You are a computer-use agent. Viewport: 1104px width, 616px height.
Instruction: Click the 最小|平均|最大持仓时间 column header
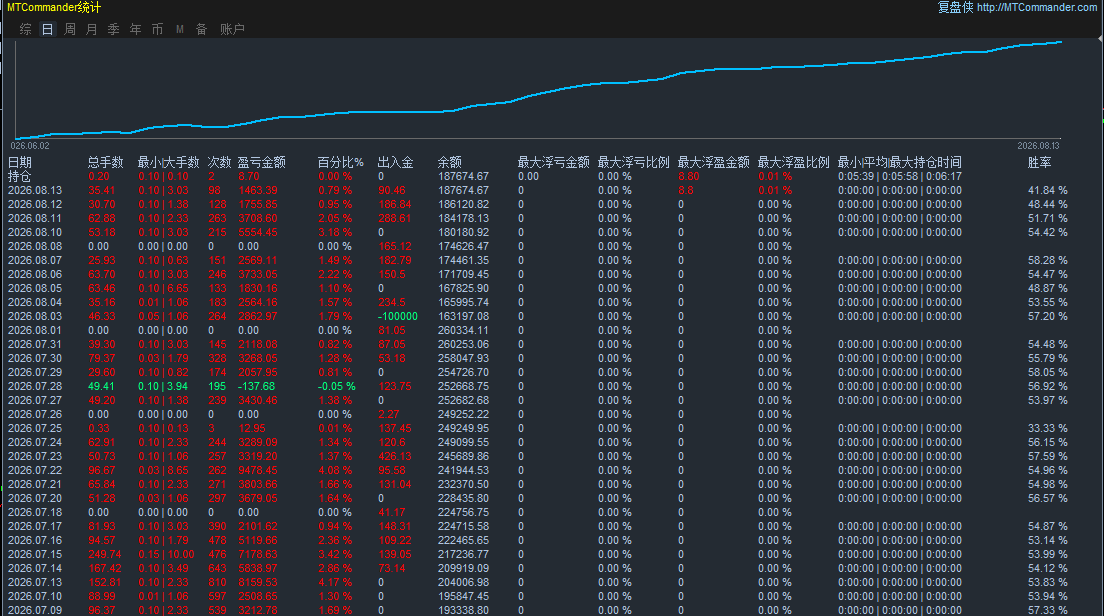coord(900,162)
